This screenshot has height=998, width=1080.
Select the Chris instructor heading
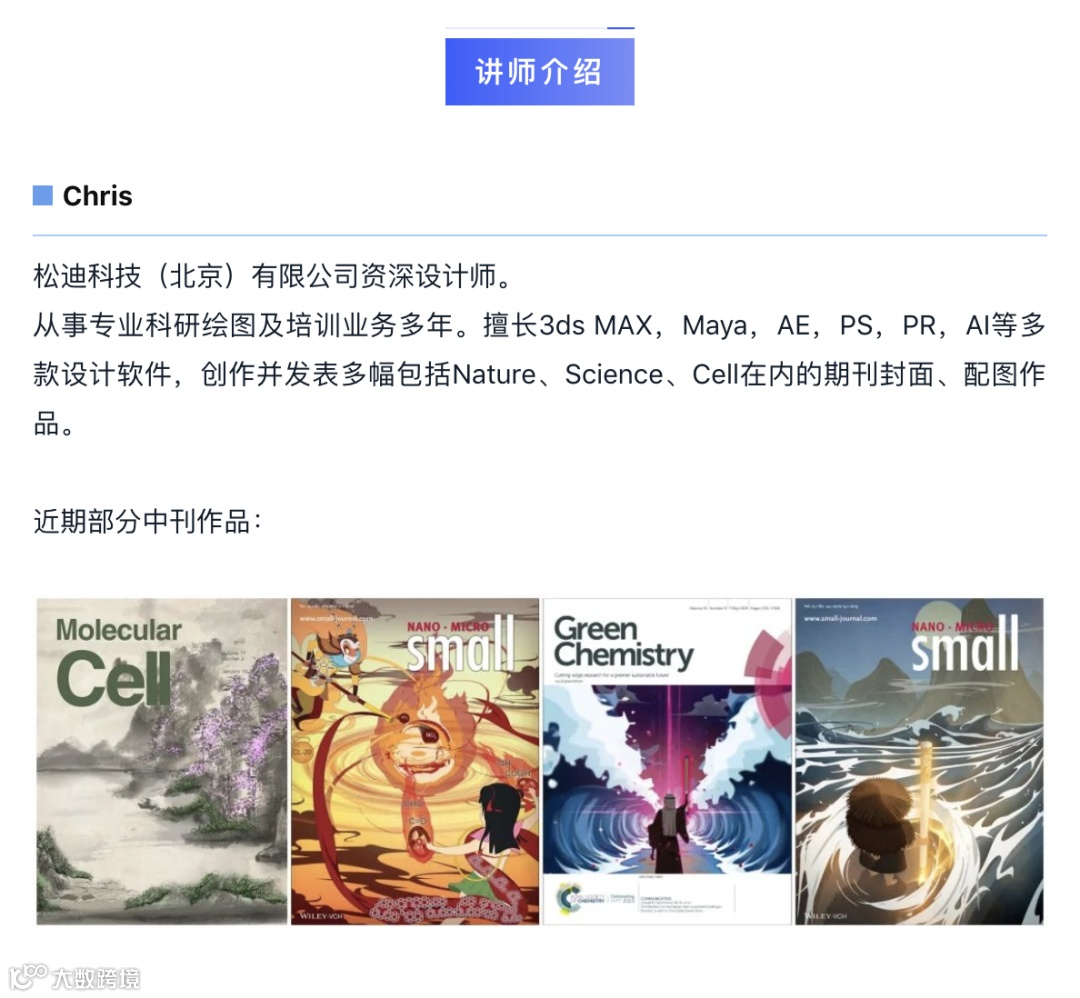coord(98,196)
